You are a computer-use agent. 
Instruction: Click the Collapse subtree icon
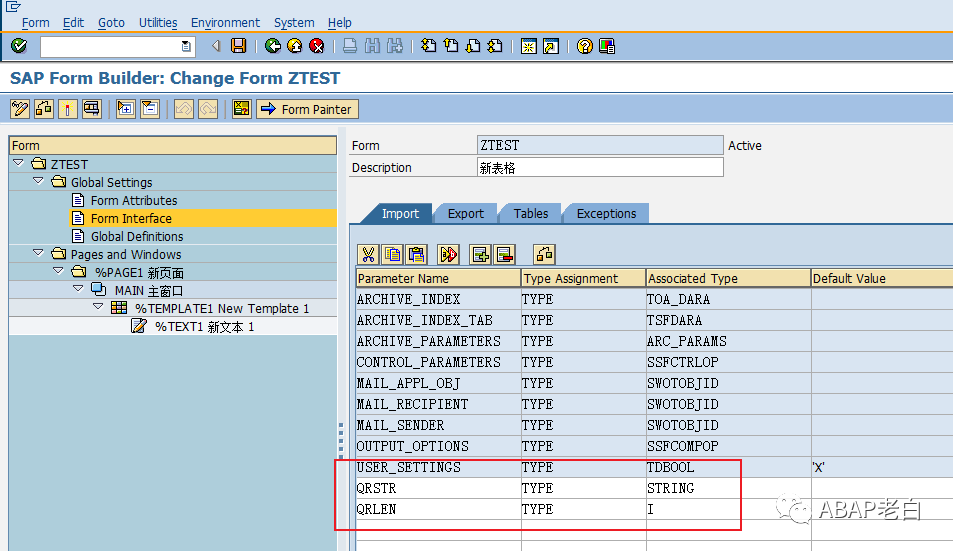click(150, 109)
